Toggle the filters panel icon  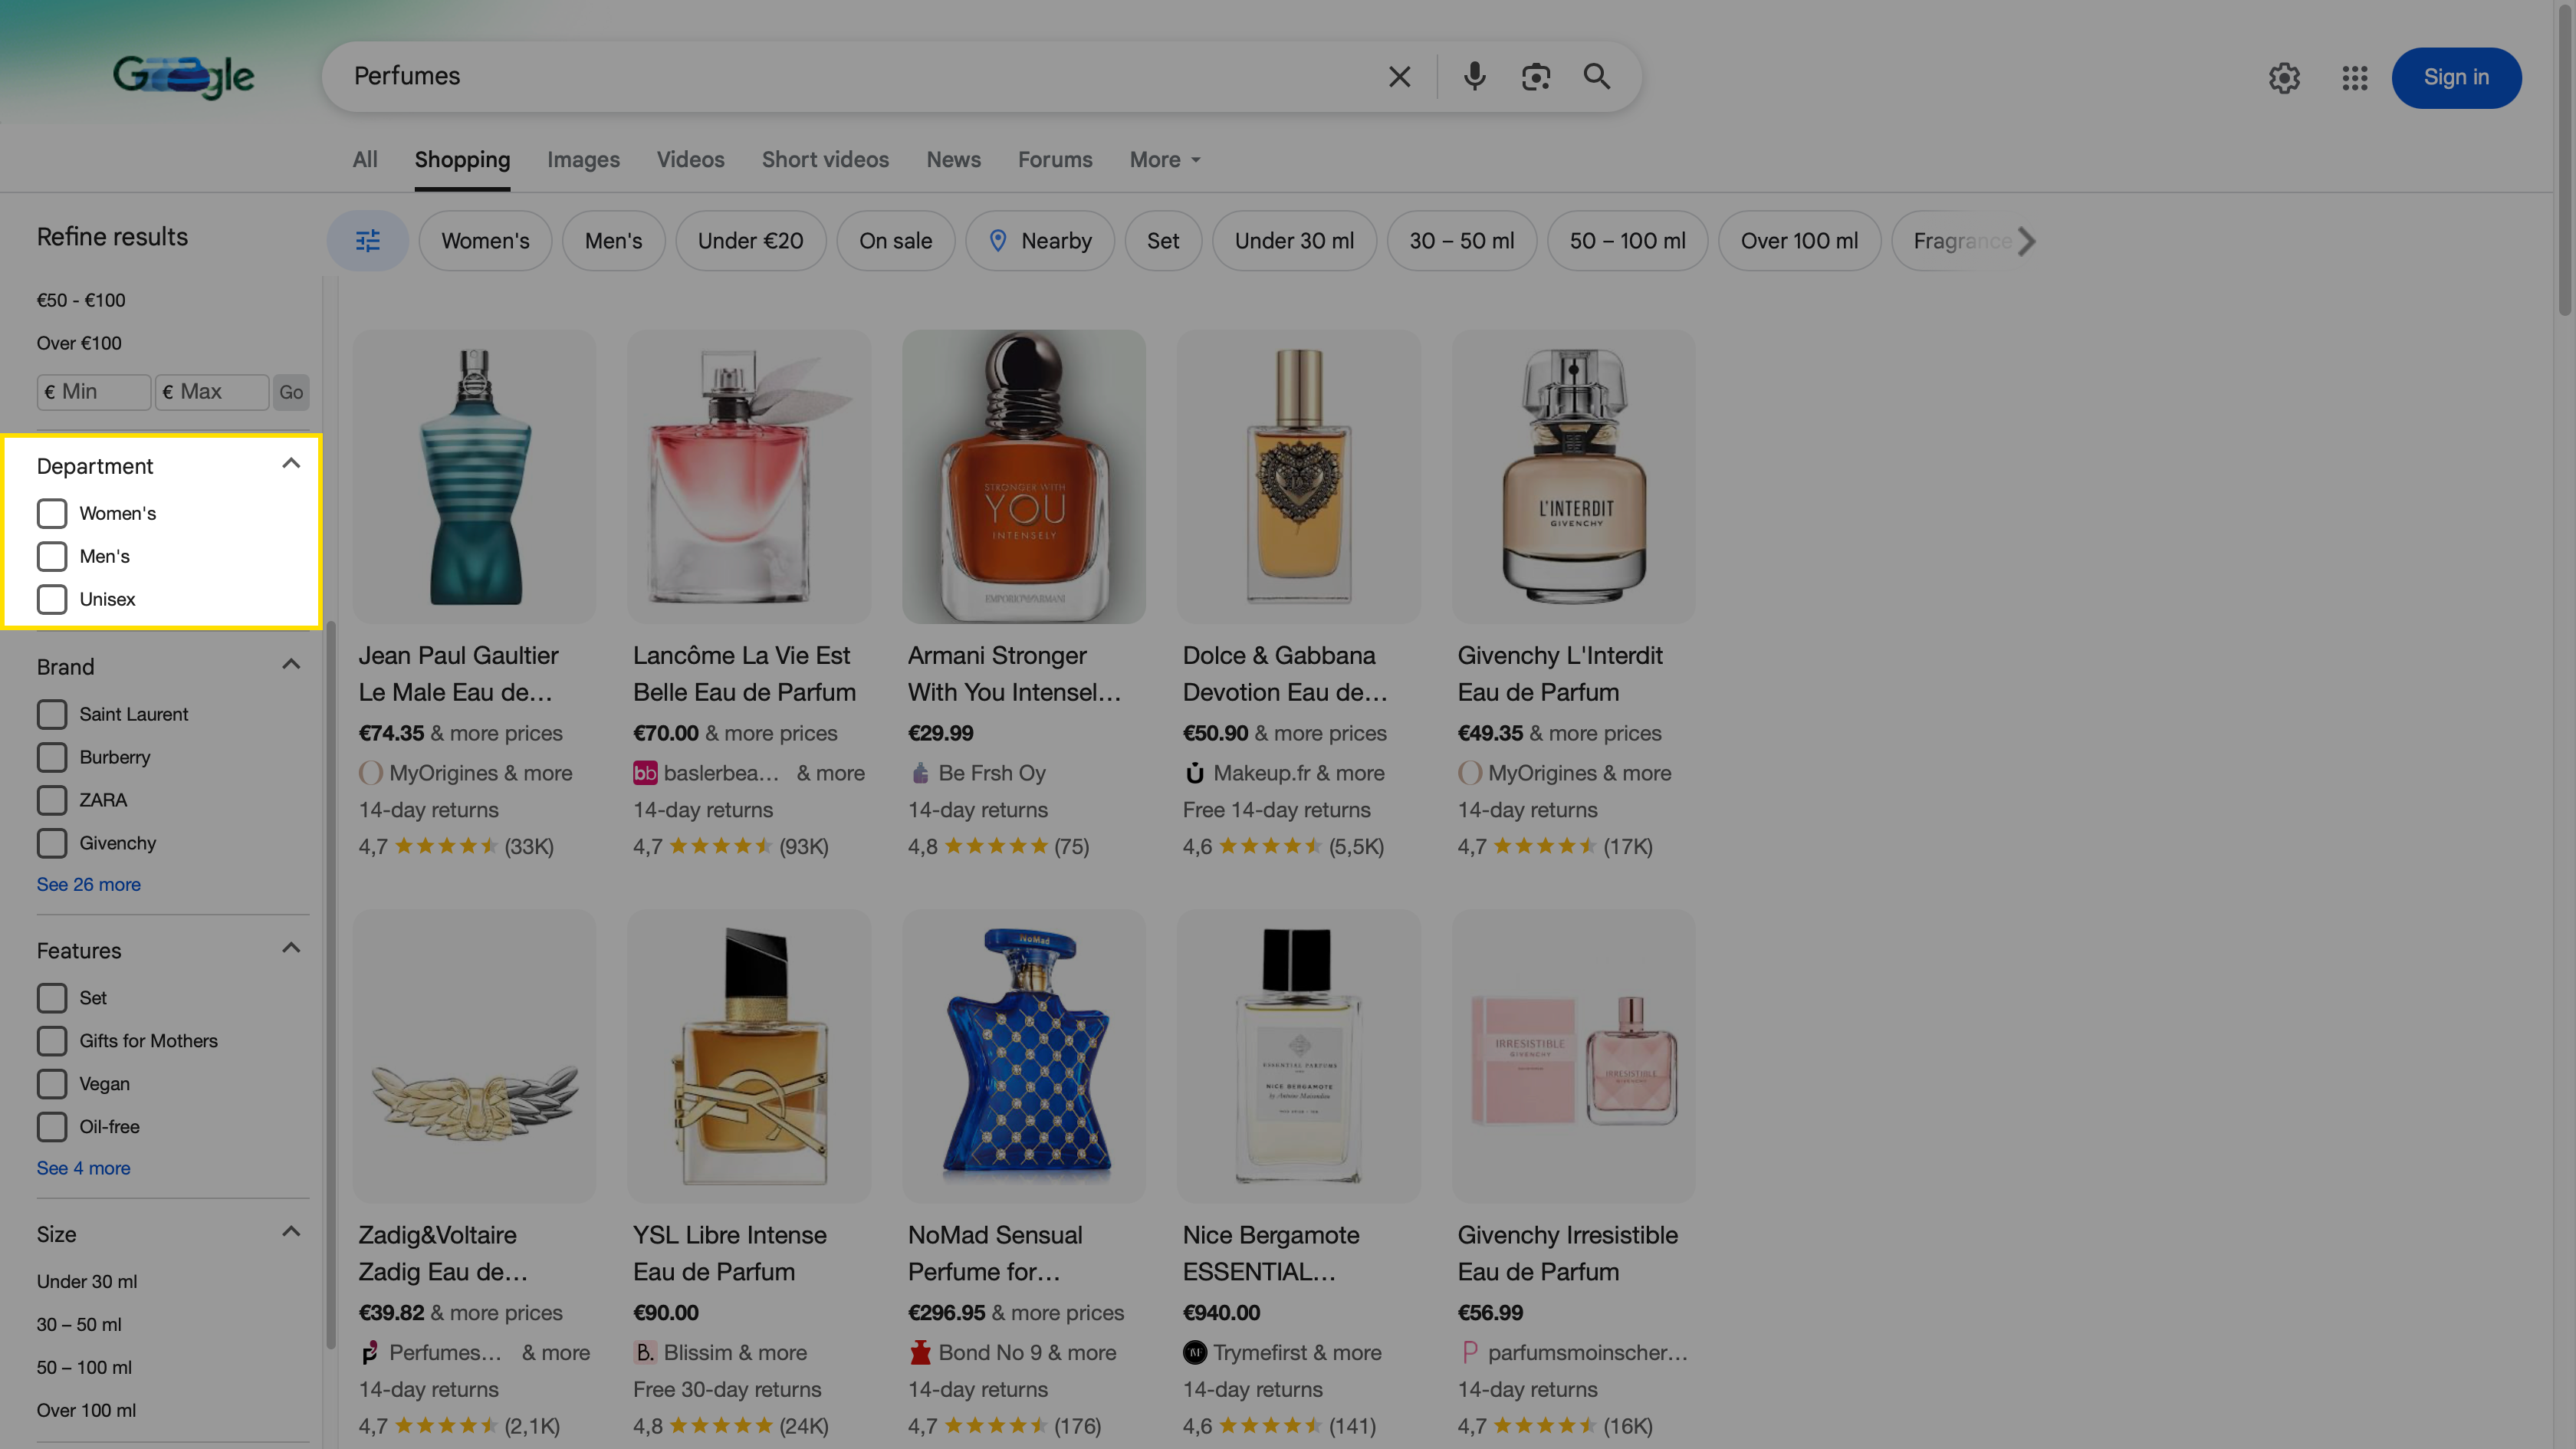pos(368,241)
